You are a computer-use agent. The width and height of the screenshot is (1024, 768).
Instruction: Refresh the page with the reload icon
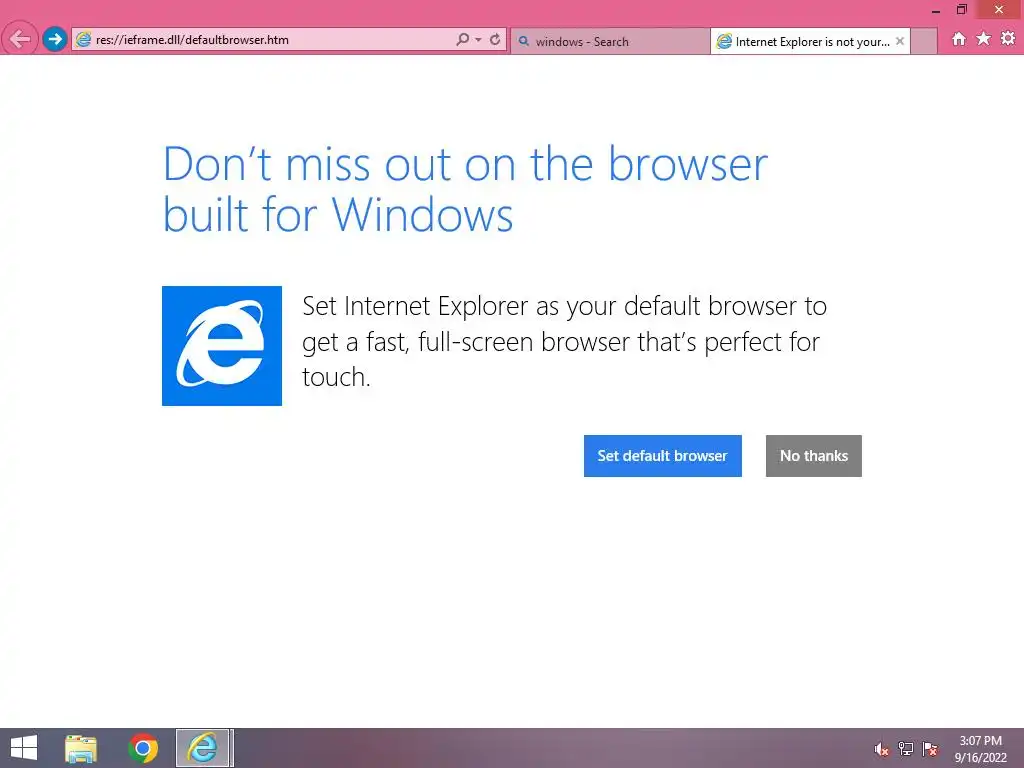[x=495, y=40]
